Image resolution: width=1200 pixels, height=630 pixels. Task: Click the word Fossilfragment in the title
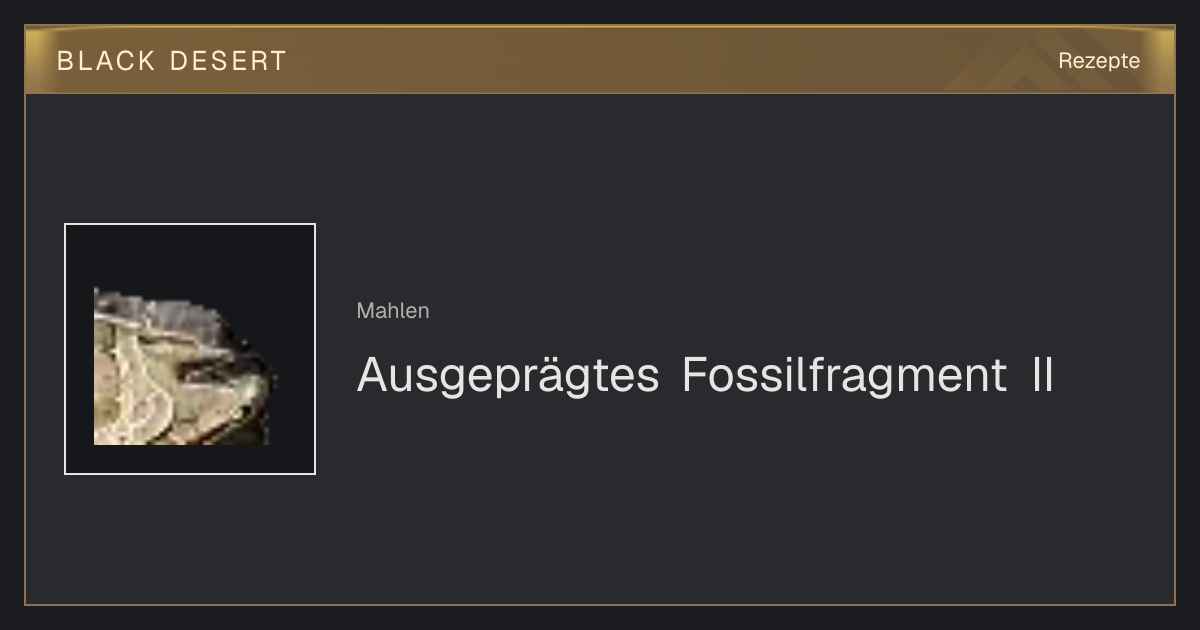tap(844, 376)
